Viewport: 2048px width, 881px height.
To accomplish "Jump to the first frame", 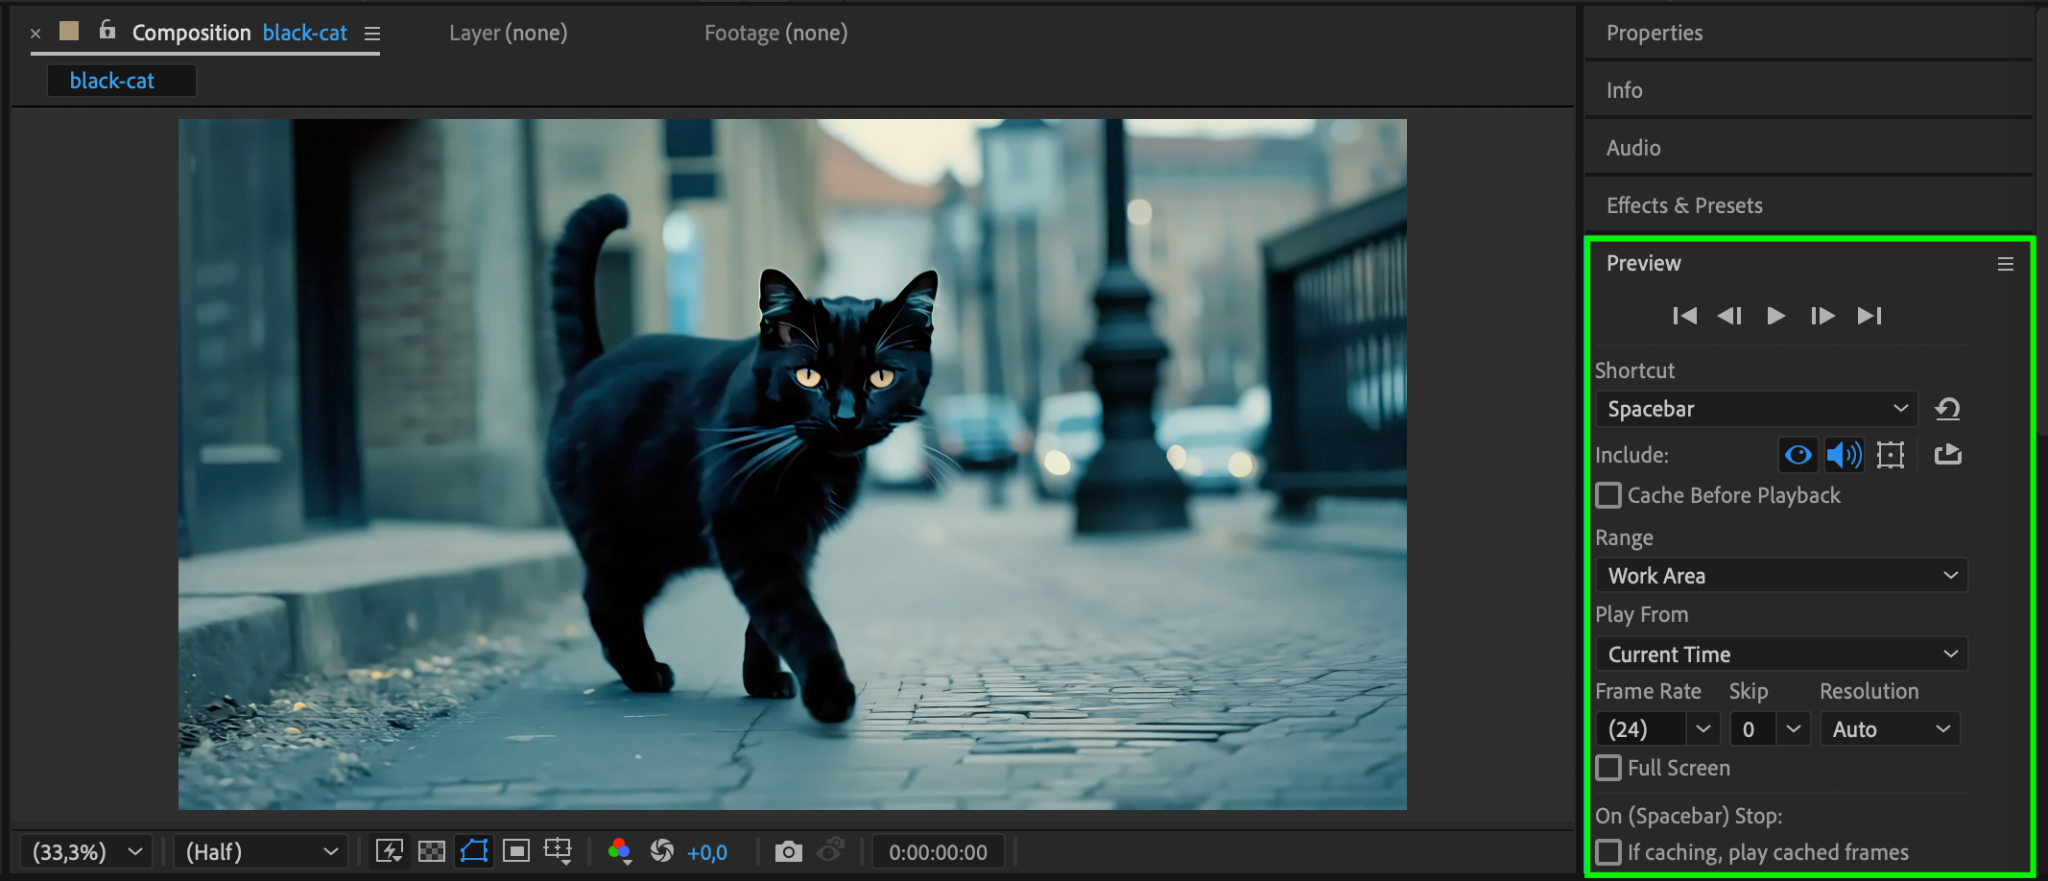I will (1684, 316).
